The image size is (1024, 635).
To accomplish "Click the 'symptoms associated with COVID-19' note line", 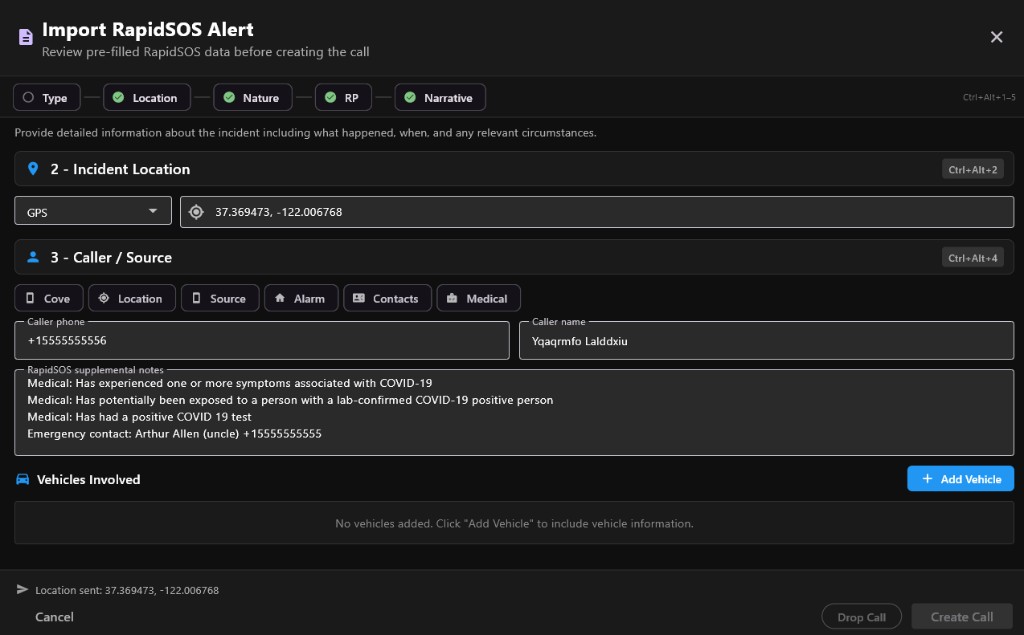I will 230,383.
